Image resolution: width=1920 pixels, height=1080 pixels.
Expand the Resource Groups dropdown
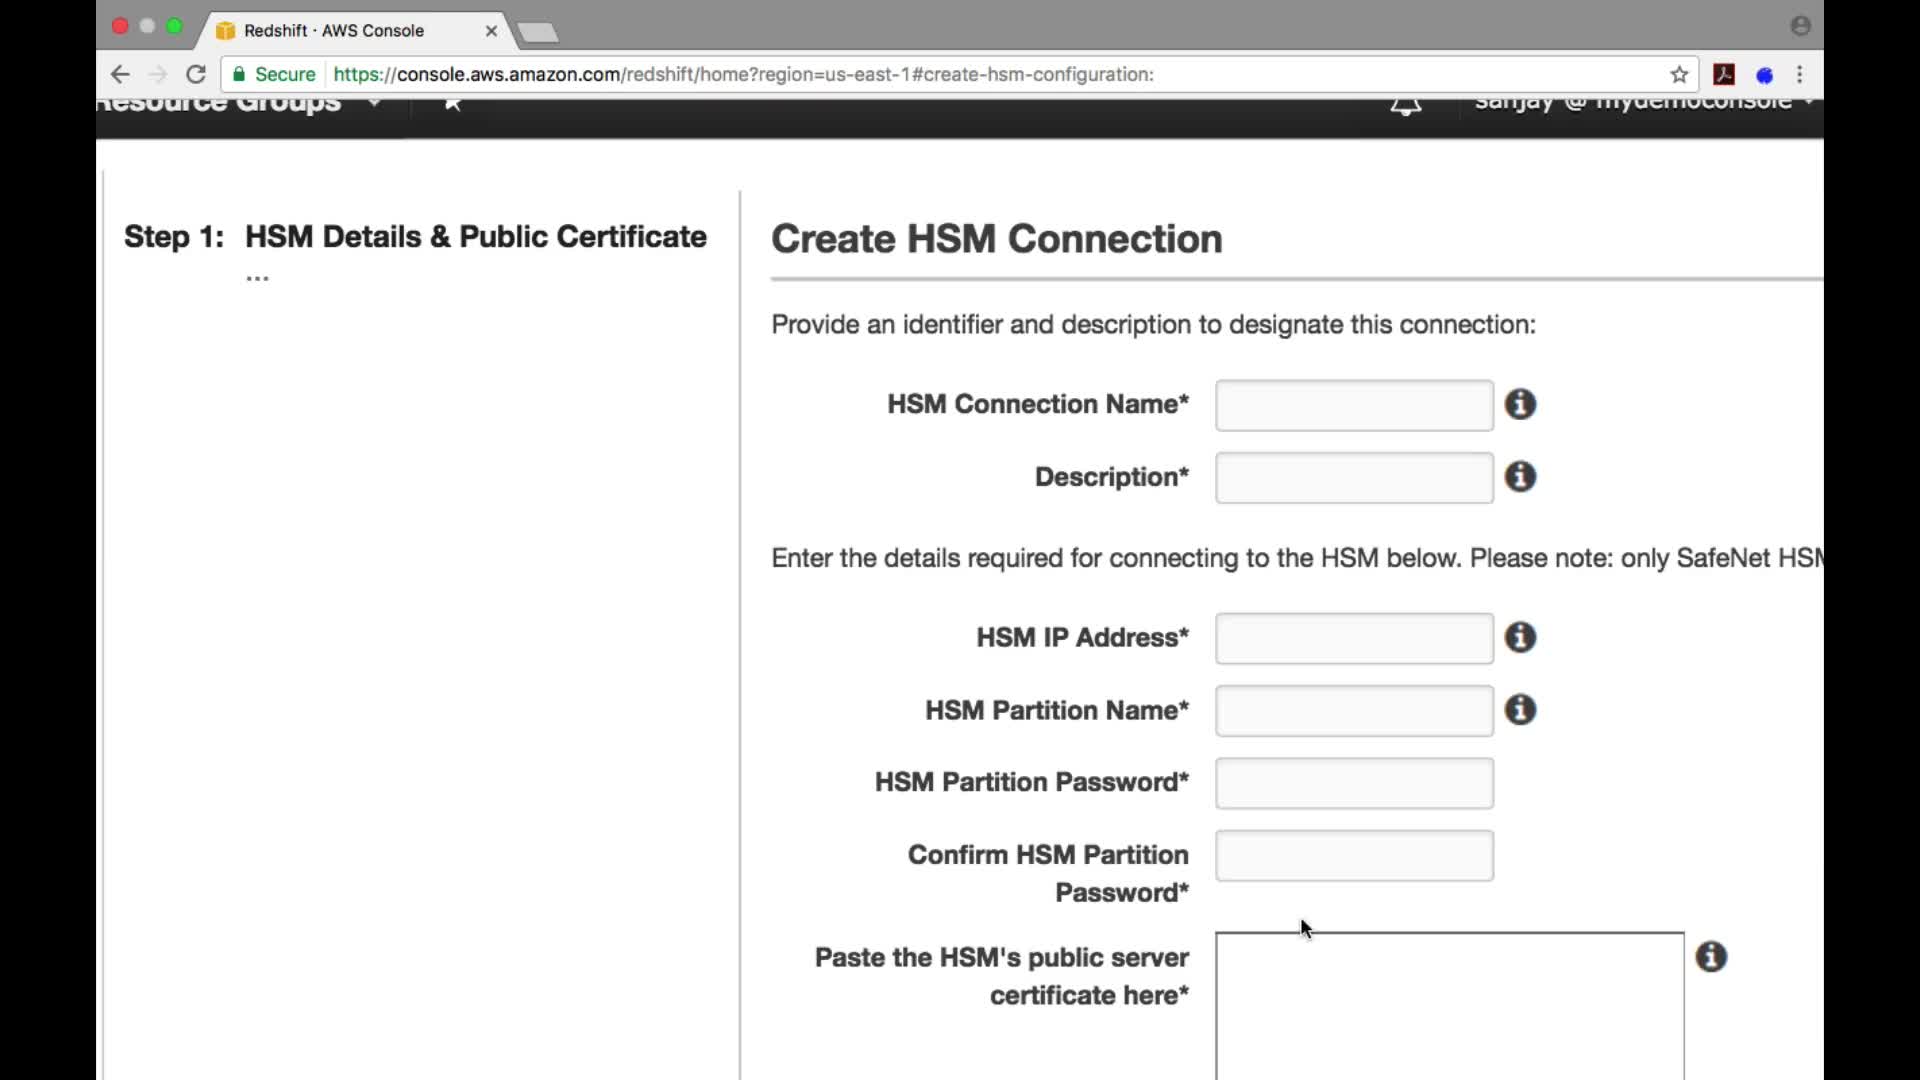pos(374,104)
